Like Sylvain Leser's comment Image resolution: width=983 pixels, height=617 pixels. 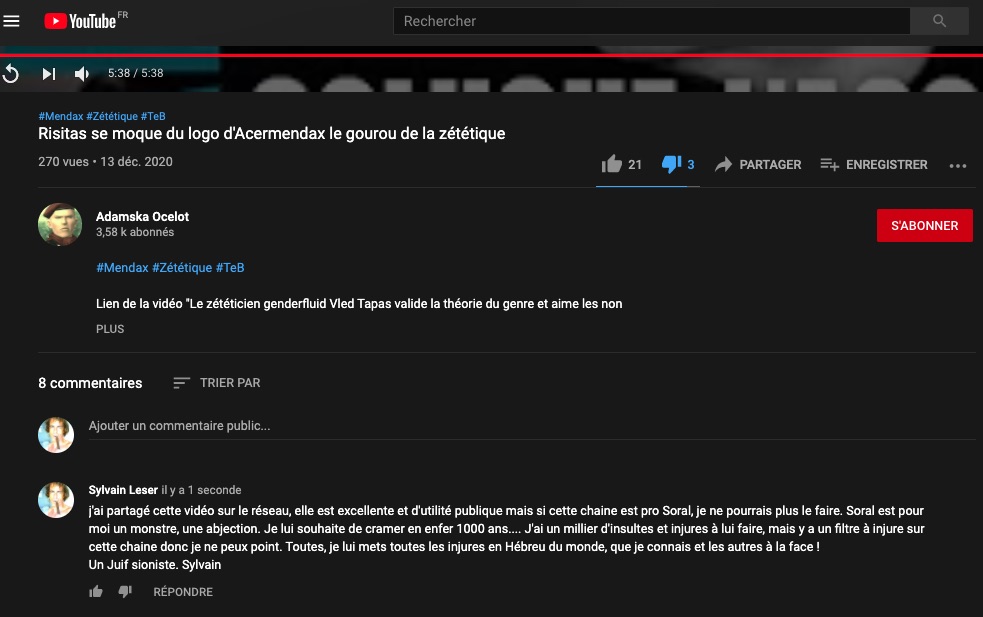[x=95, y=591]
